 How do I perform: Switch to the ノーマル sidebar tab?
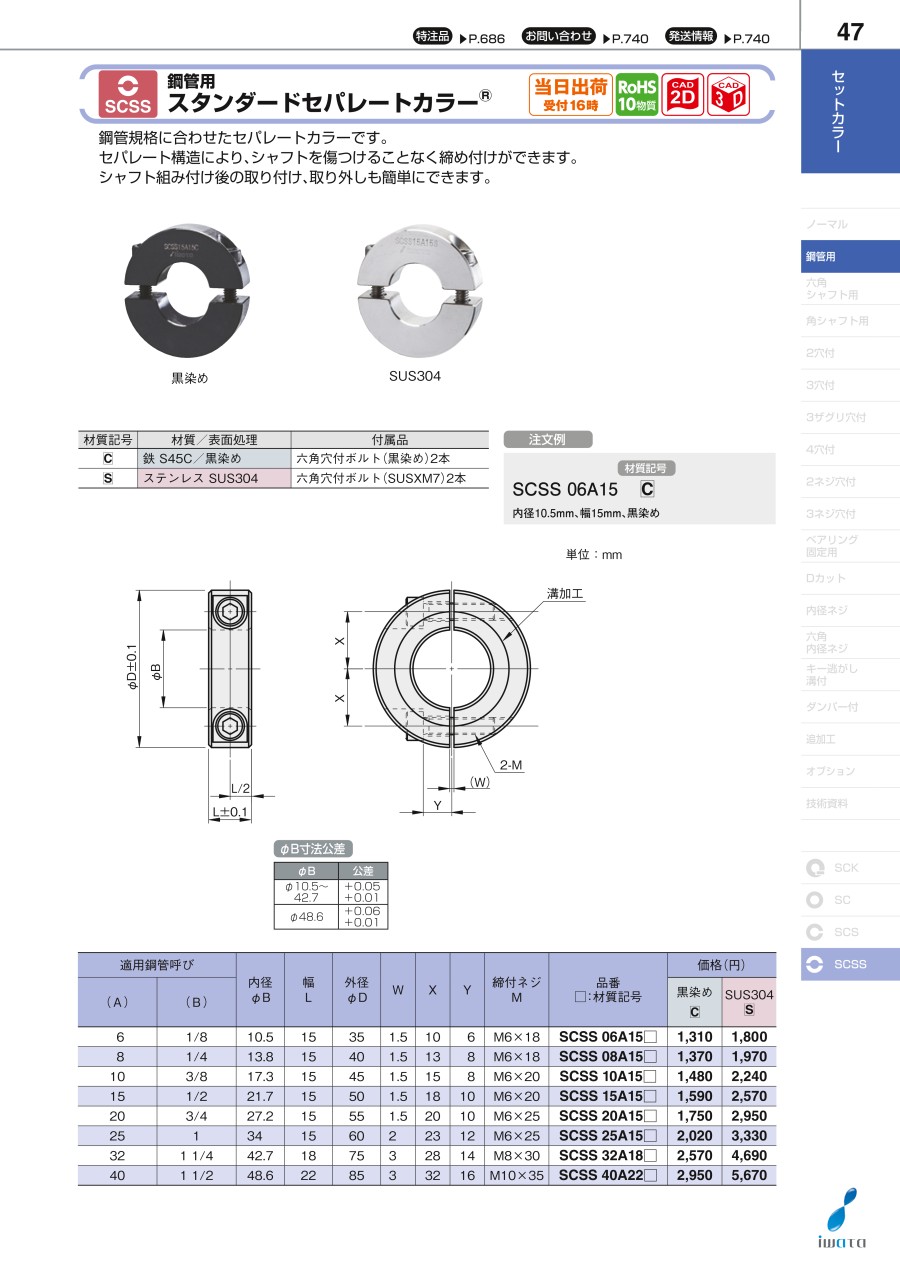pyautogui.click(x=850, y=225)
